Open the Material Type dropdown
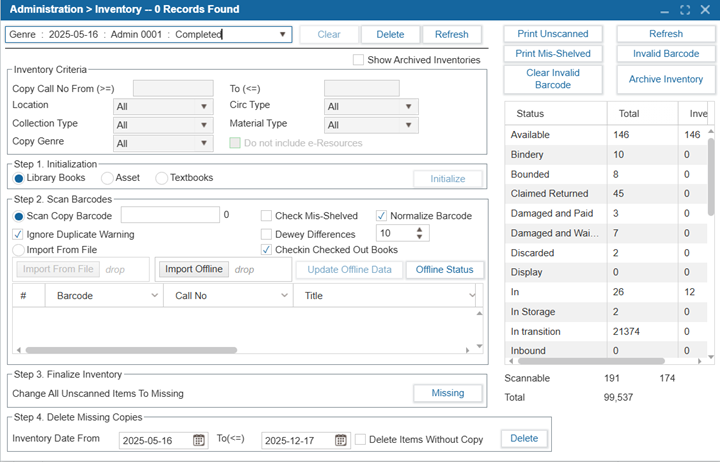720x462 pixels. point(408,125)
